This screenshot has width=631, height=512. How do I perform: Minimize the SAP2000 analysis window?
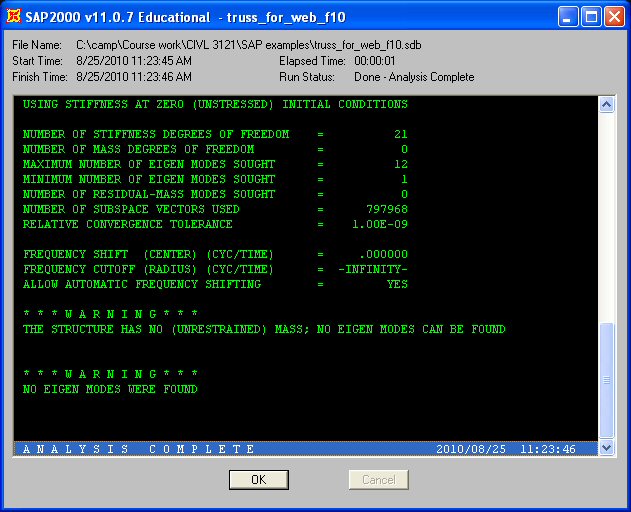pyautogui.click(x=568, y=17)
